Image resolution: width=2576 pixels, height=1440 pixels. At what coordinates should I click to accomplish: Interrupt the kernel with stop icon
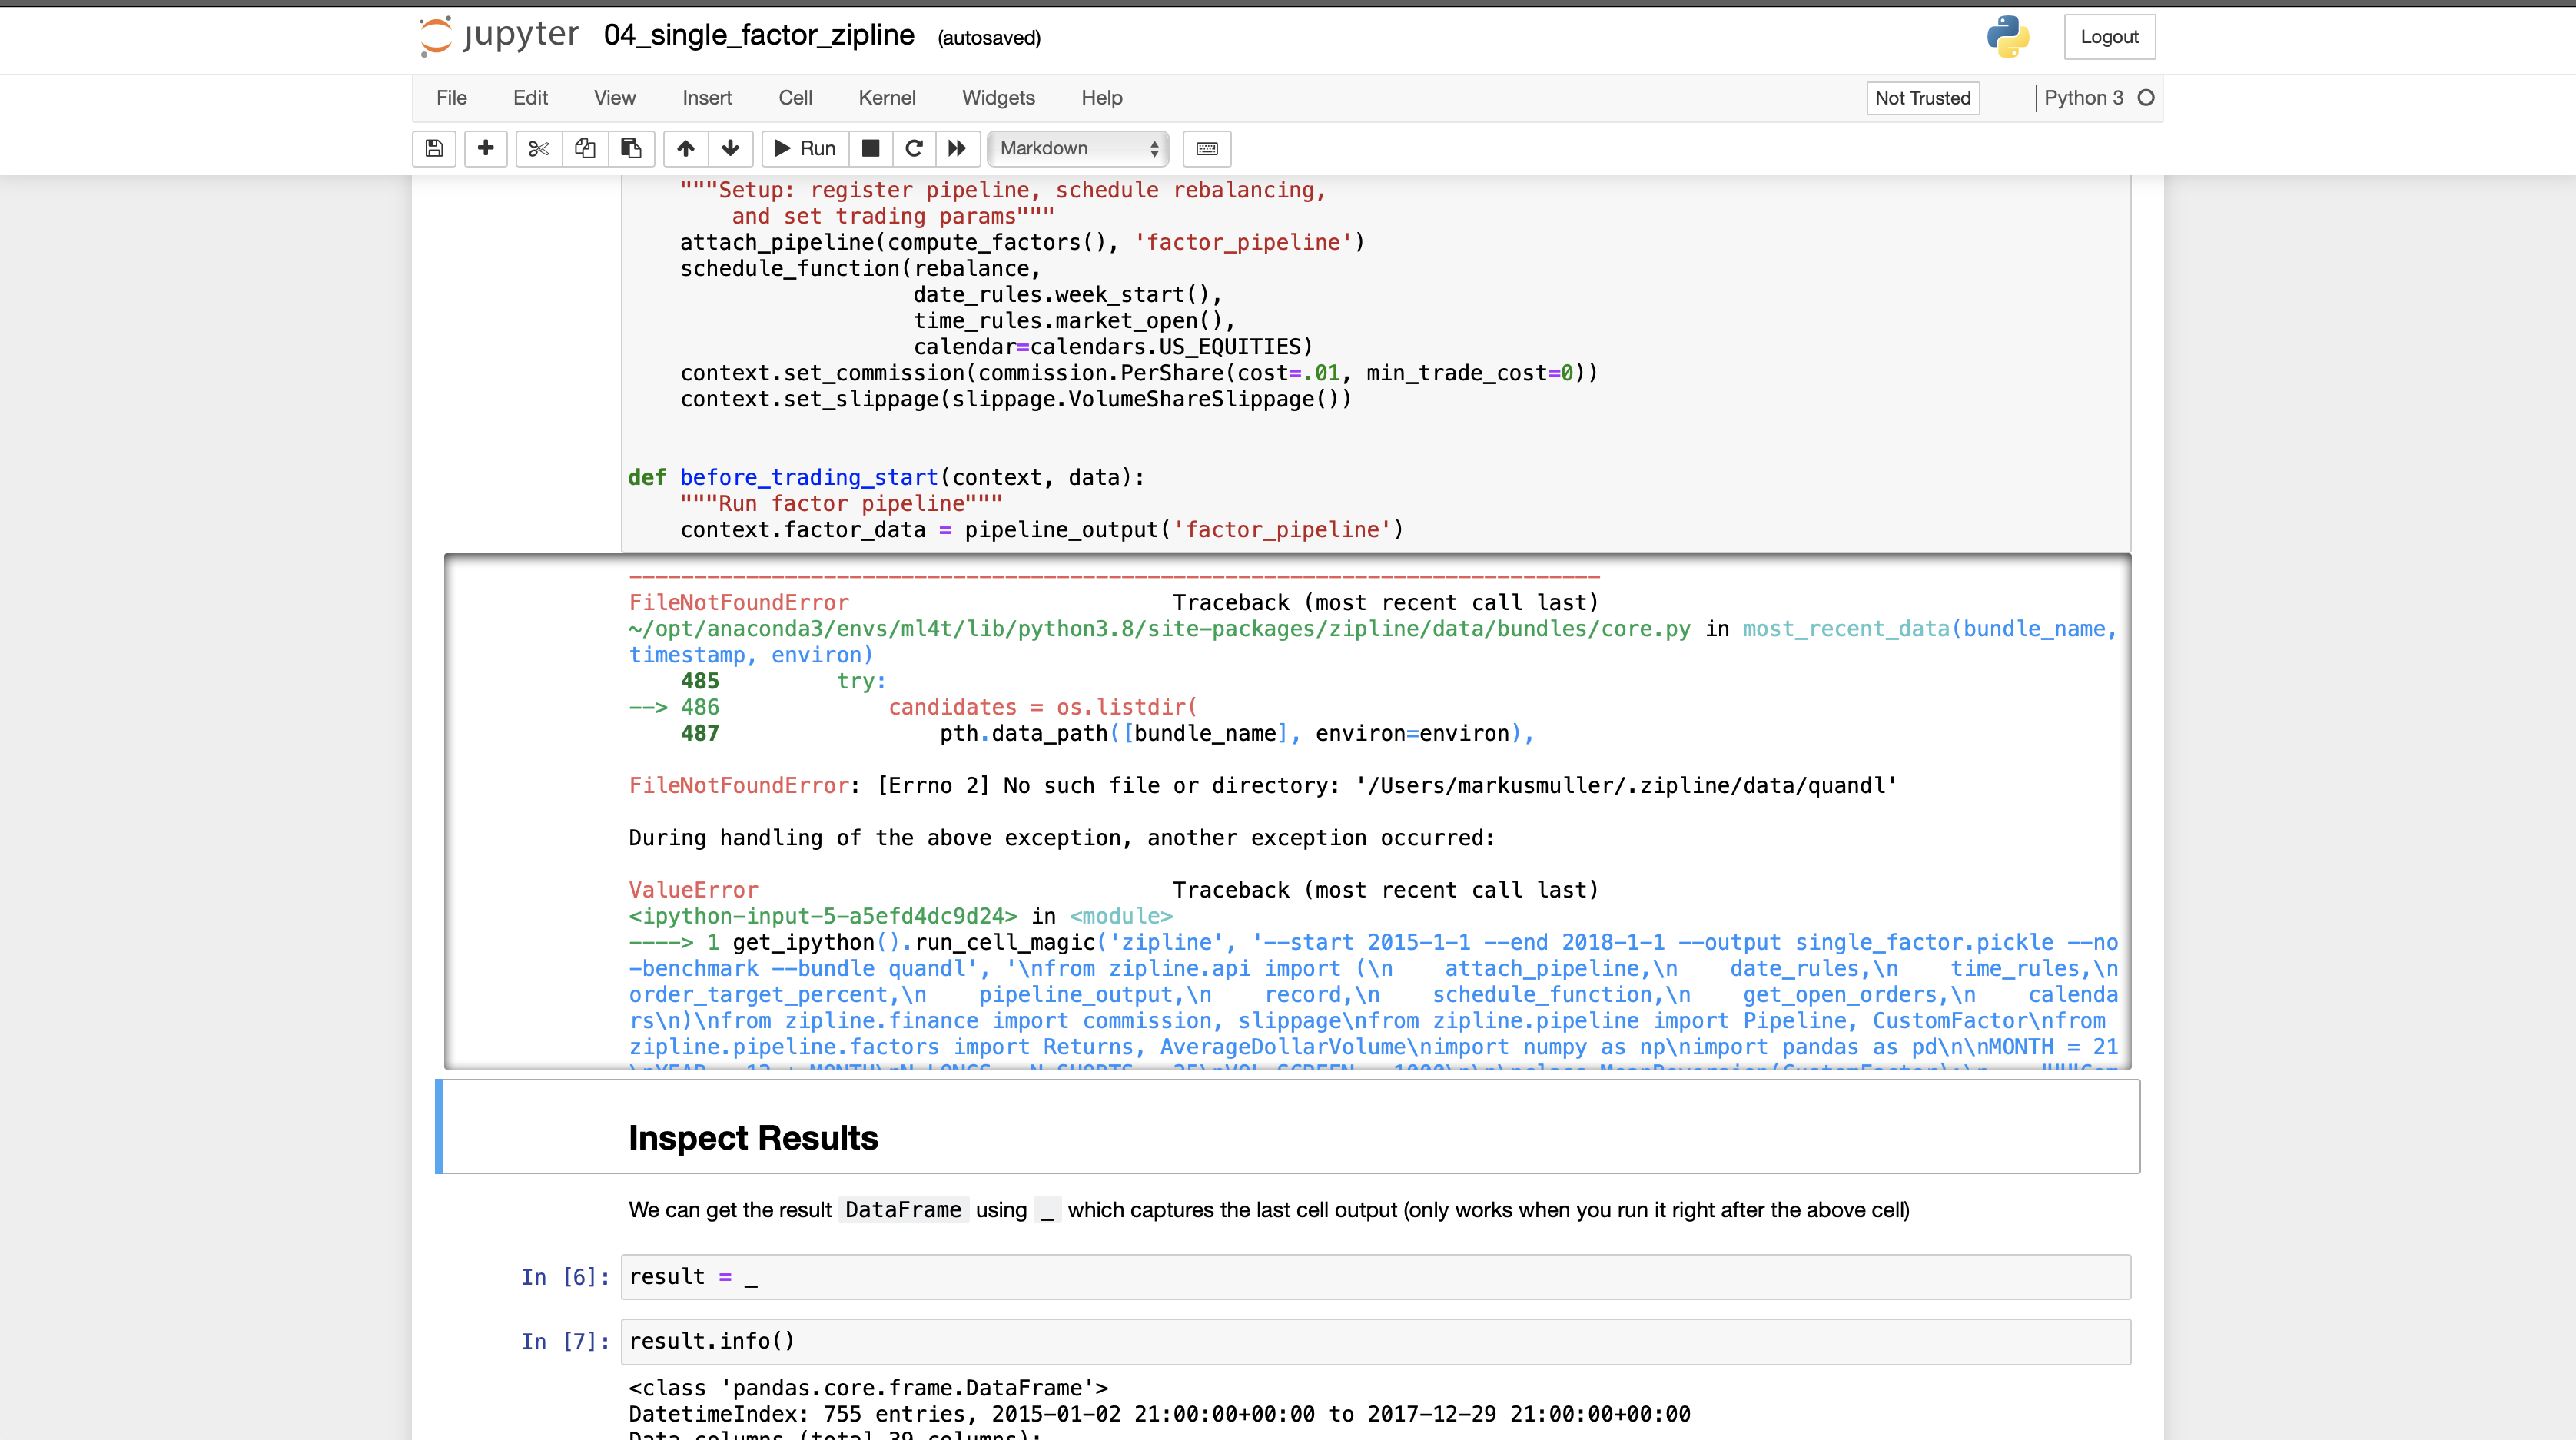[870, 148]
